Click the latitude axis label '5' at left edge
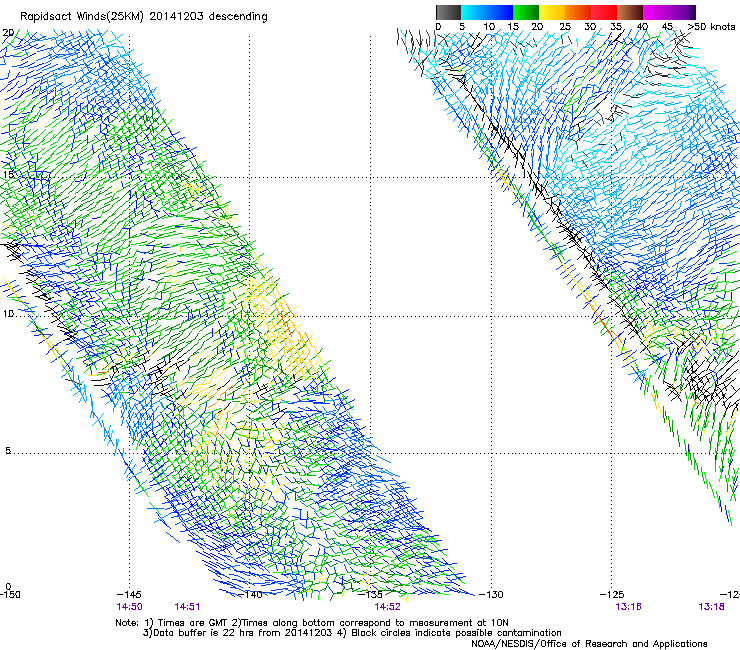Screen dimensions: 740x650 tap(8, 451)
